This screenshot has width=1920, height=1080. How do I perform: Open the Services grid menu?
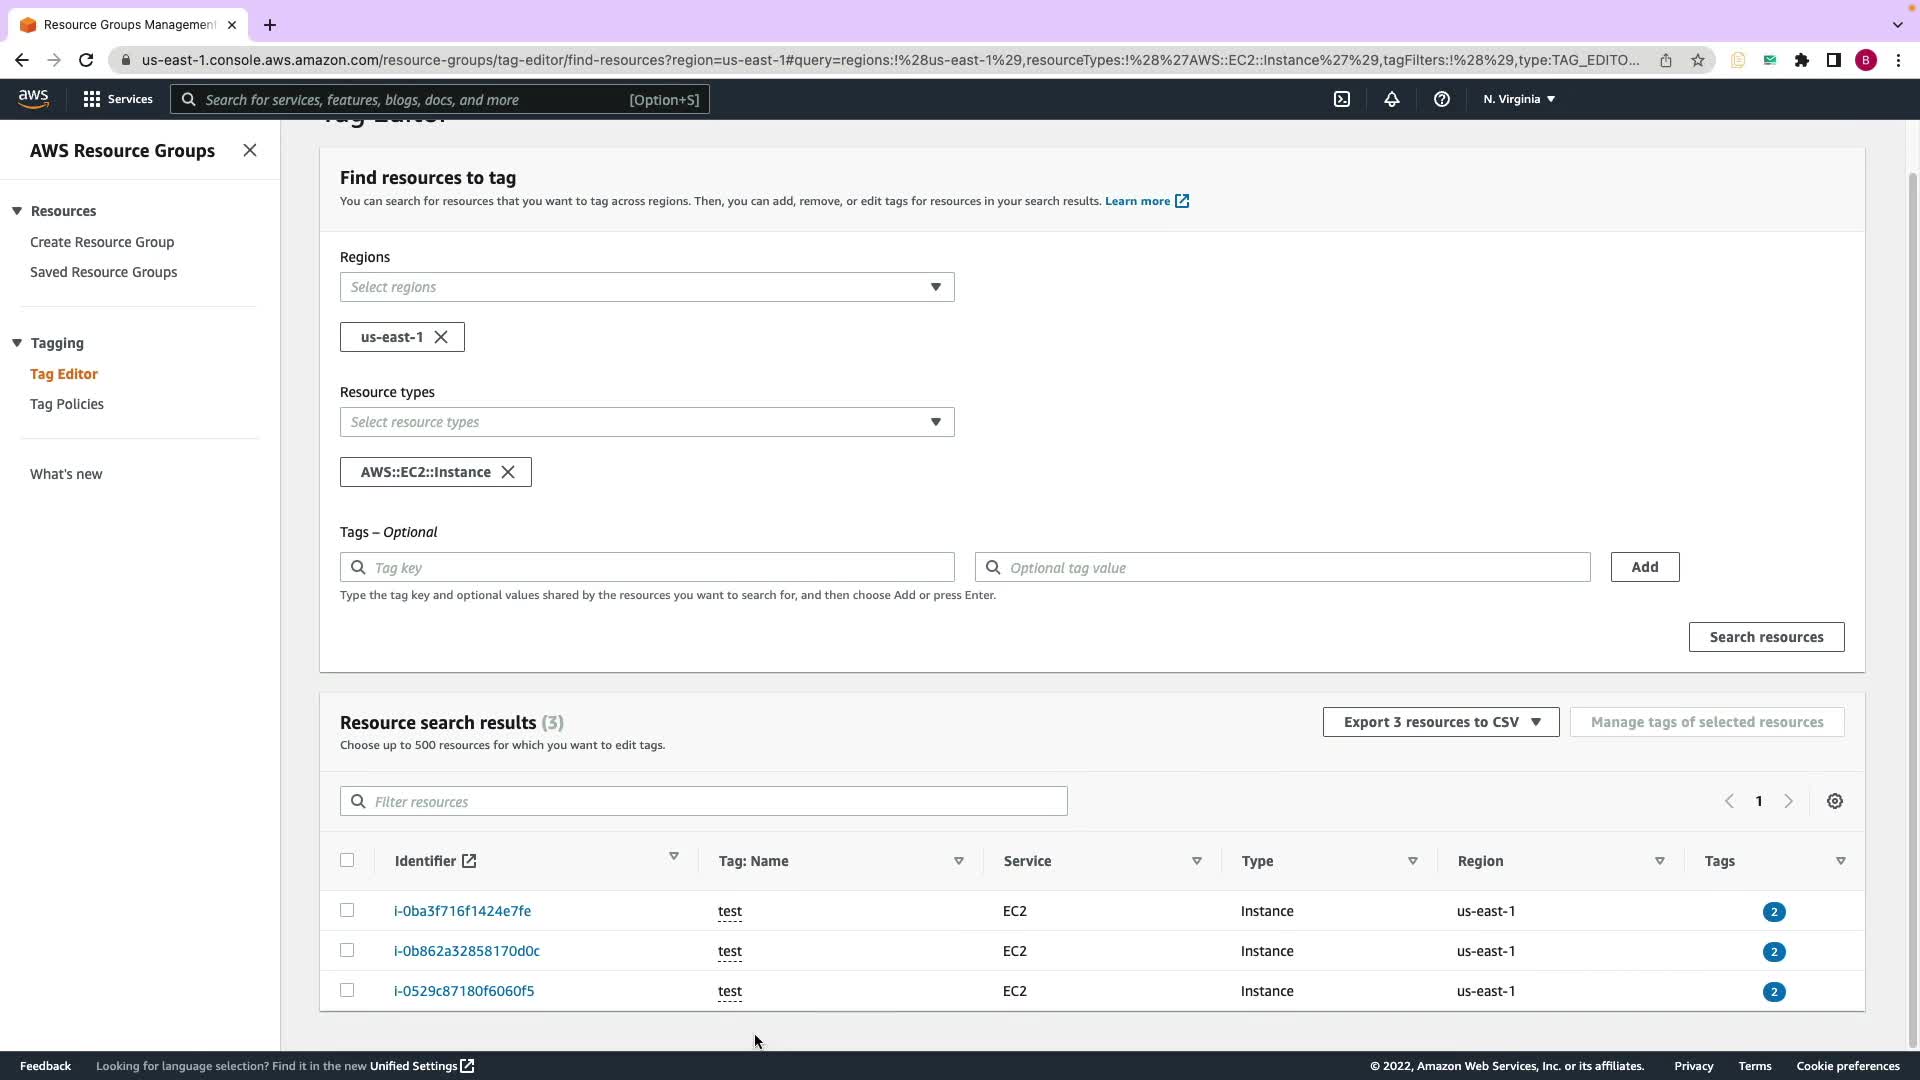[x=118, y=99]
